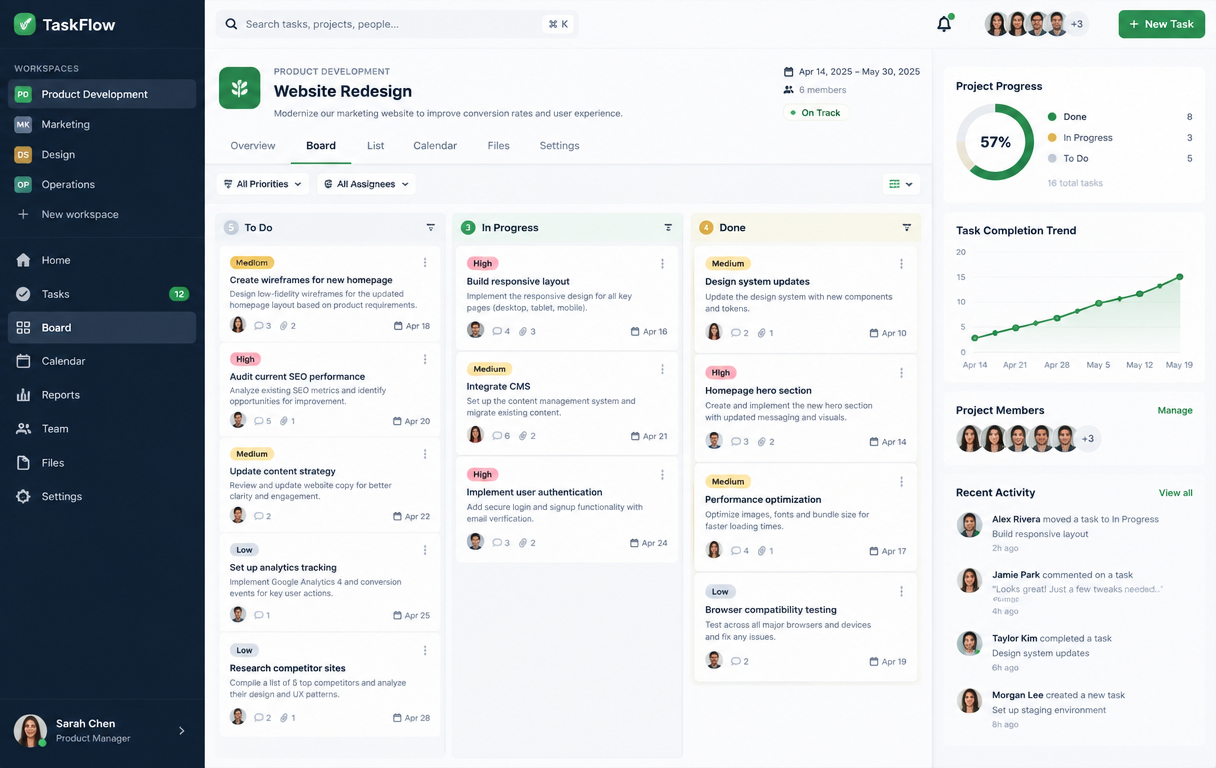This screenshot has width=1216, height=768.
Task: Click the Website Redesign green leaf project icon
Action: click(240, 88)
